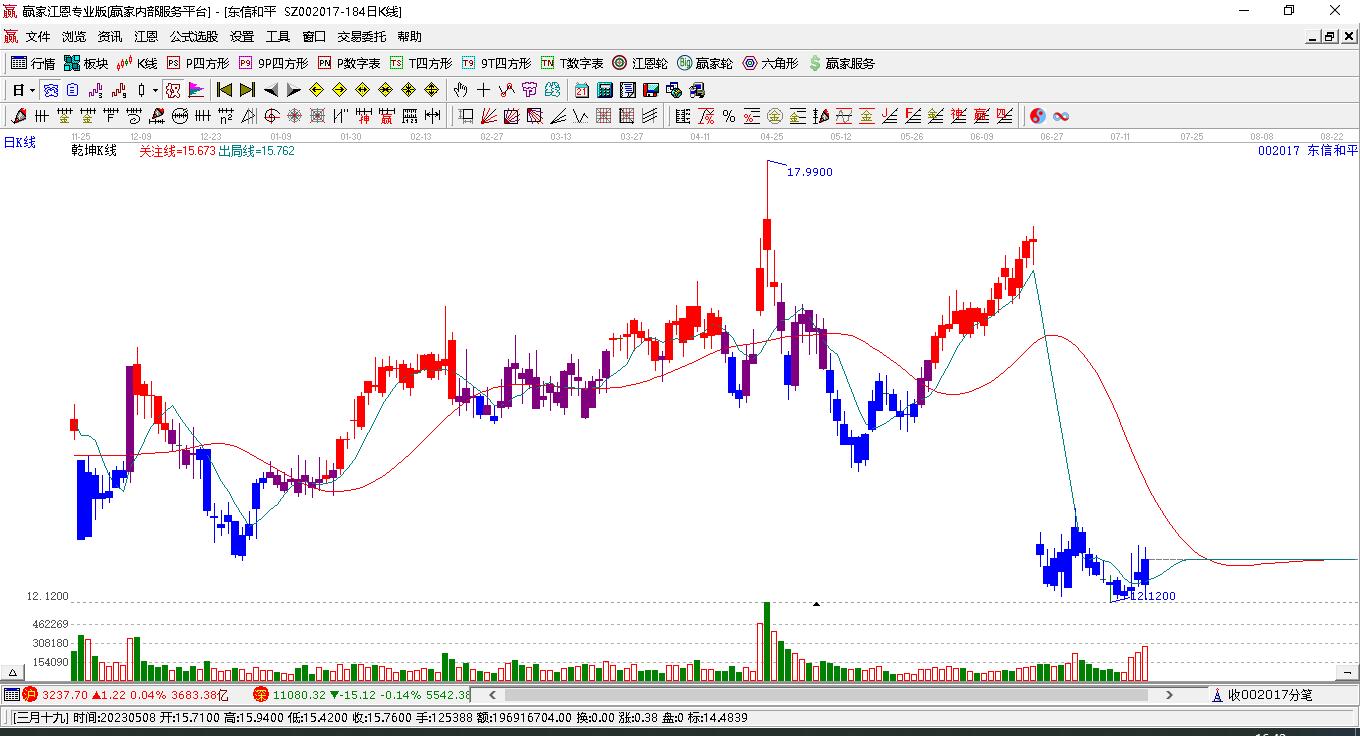Click the horizontal scrollbar thumb
The width and height of the screenshot is (1360, 736).
point(826,694)
